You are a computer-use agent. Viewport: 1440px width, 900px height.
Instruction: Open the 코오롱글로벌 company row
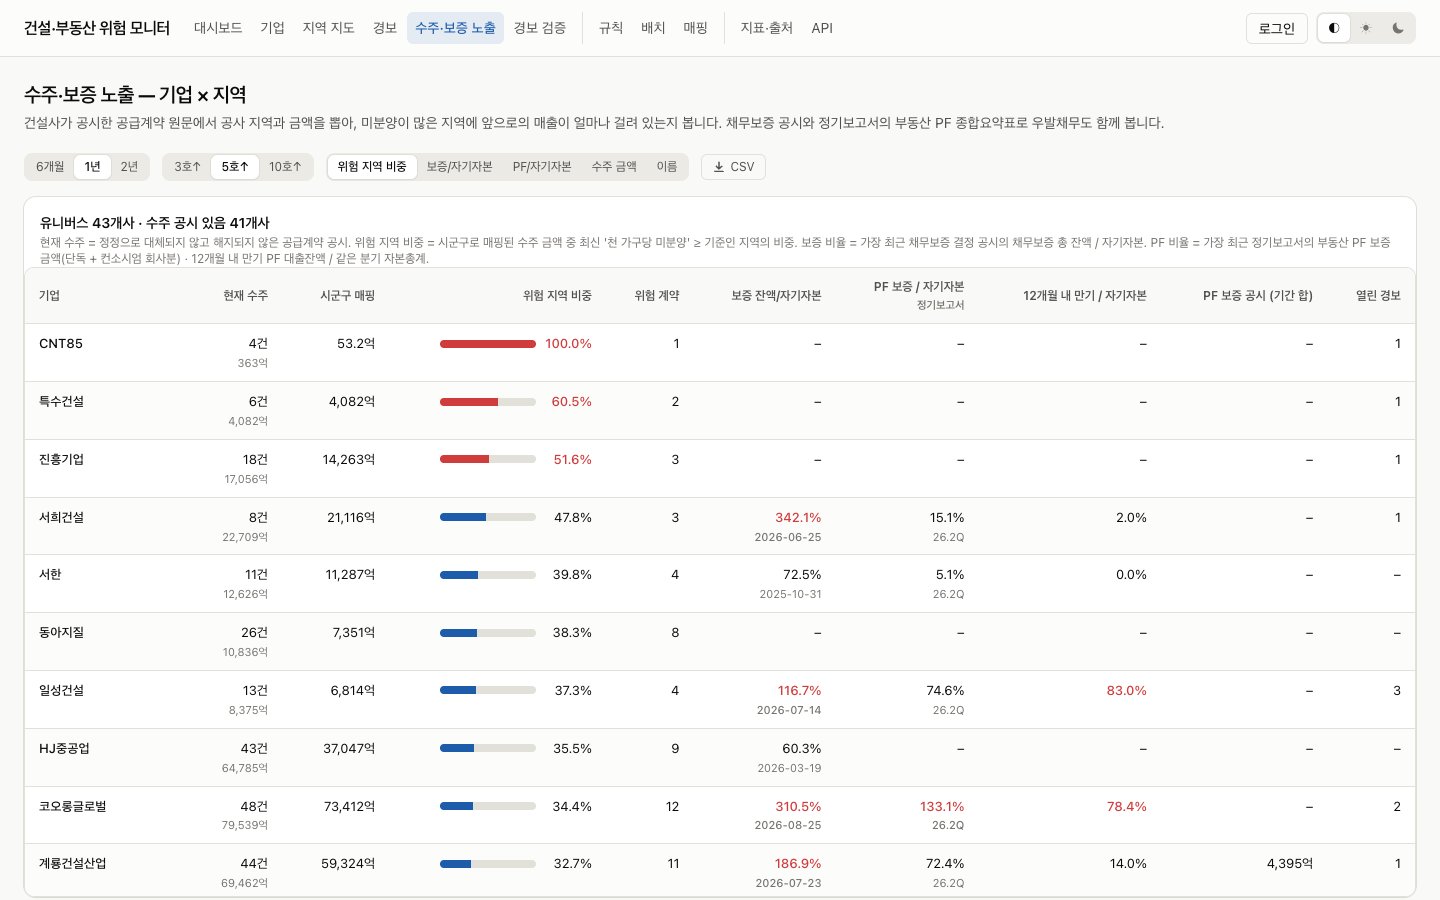[720, 815]
